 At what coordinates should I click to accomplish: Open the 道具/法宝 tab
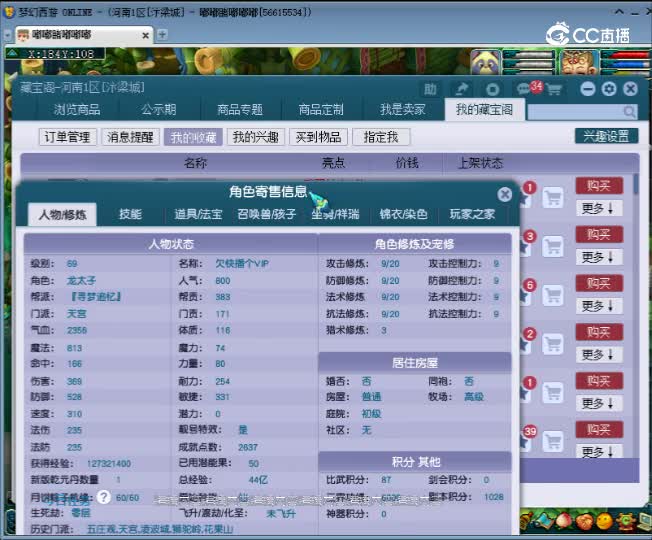198,215
